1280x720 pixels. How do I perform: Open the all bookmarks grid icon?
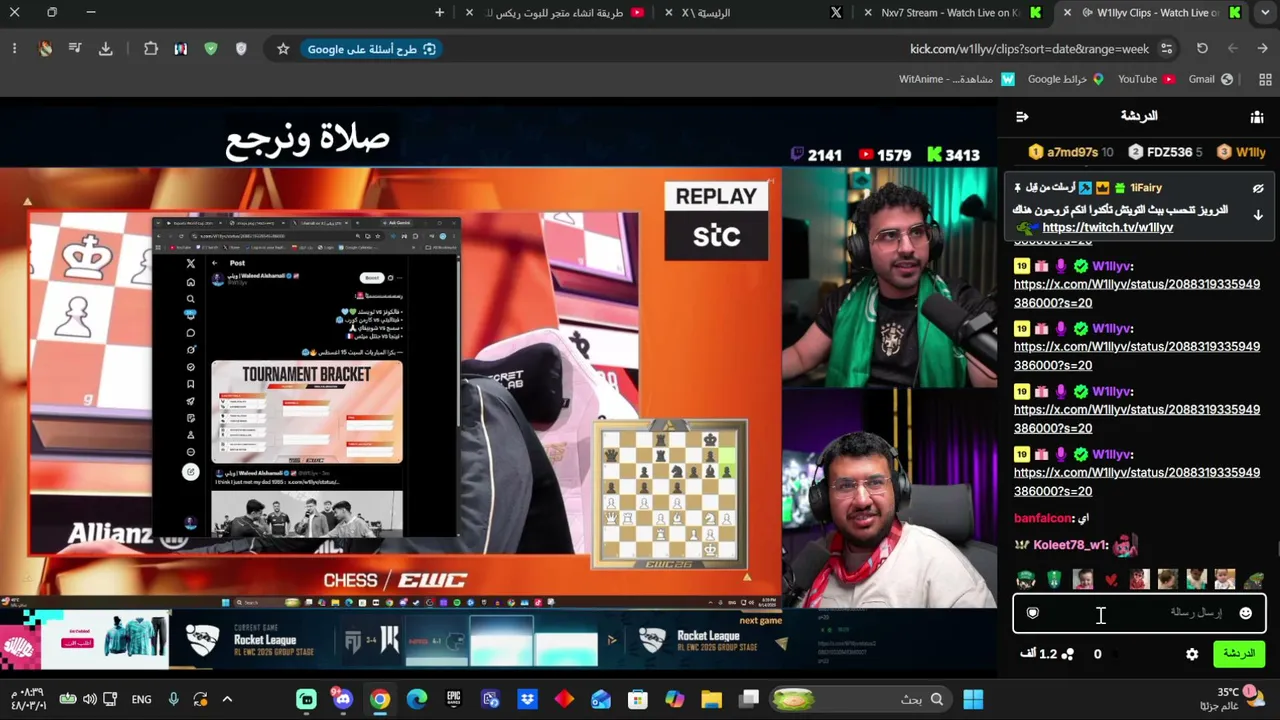(x=1265, y=79)
